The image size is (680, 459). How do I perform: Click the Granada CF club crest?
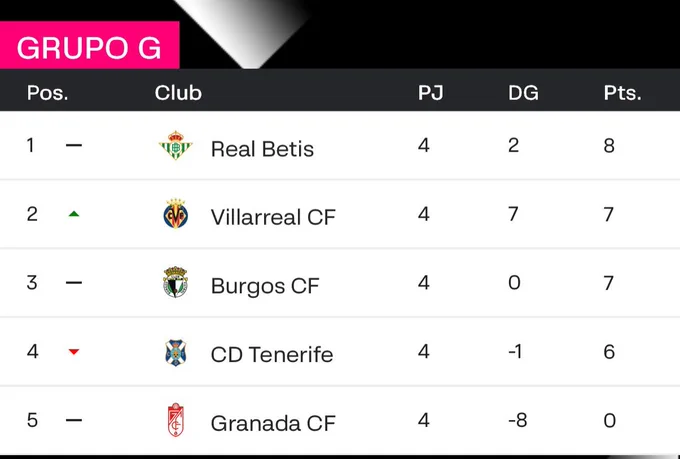point(176,421)
